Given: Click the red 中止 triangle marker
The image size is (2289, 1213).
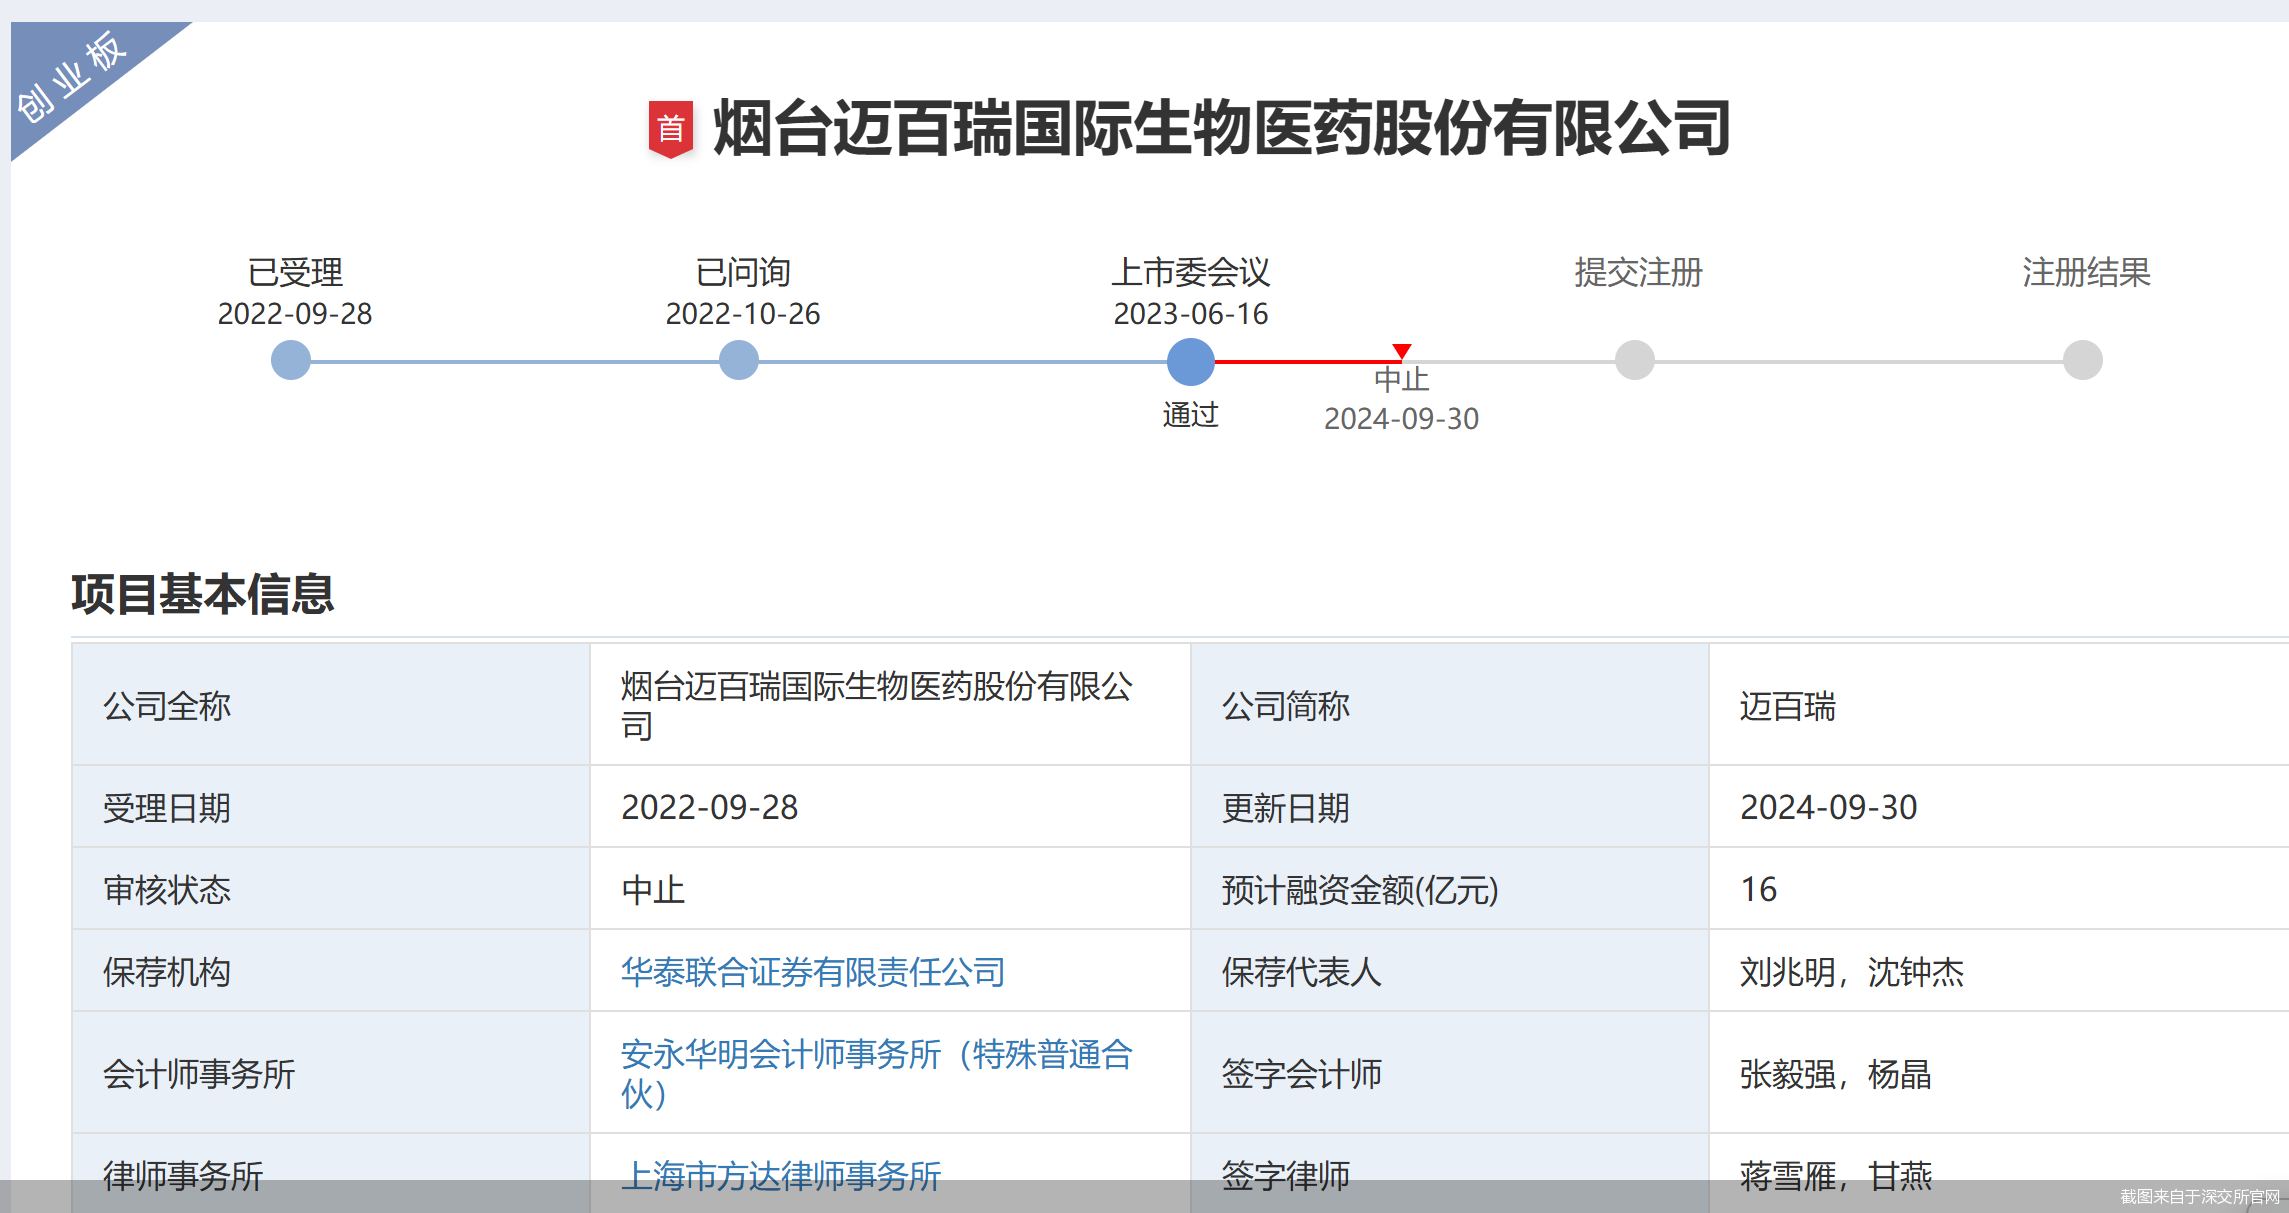Looking at the screenshot, I should [x=1402, y=352].
